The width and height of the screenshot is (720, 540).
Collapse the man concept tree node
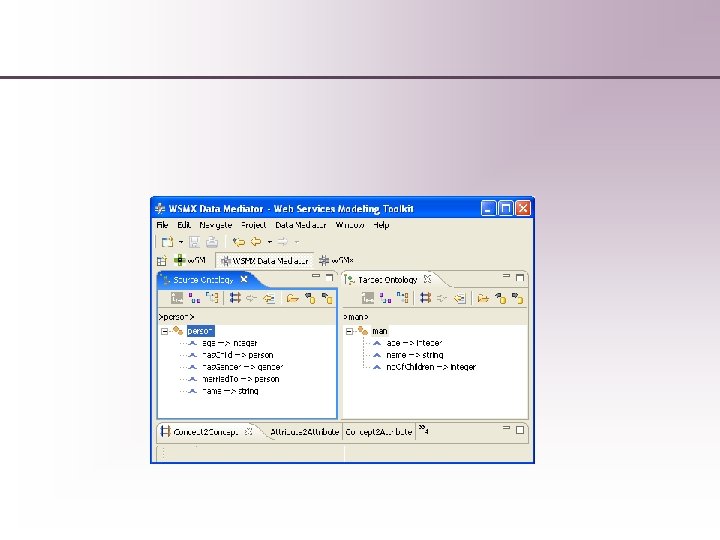coord(349,331)
